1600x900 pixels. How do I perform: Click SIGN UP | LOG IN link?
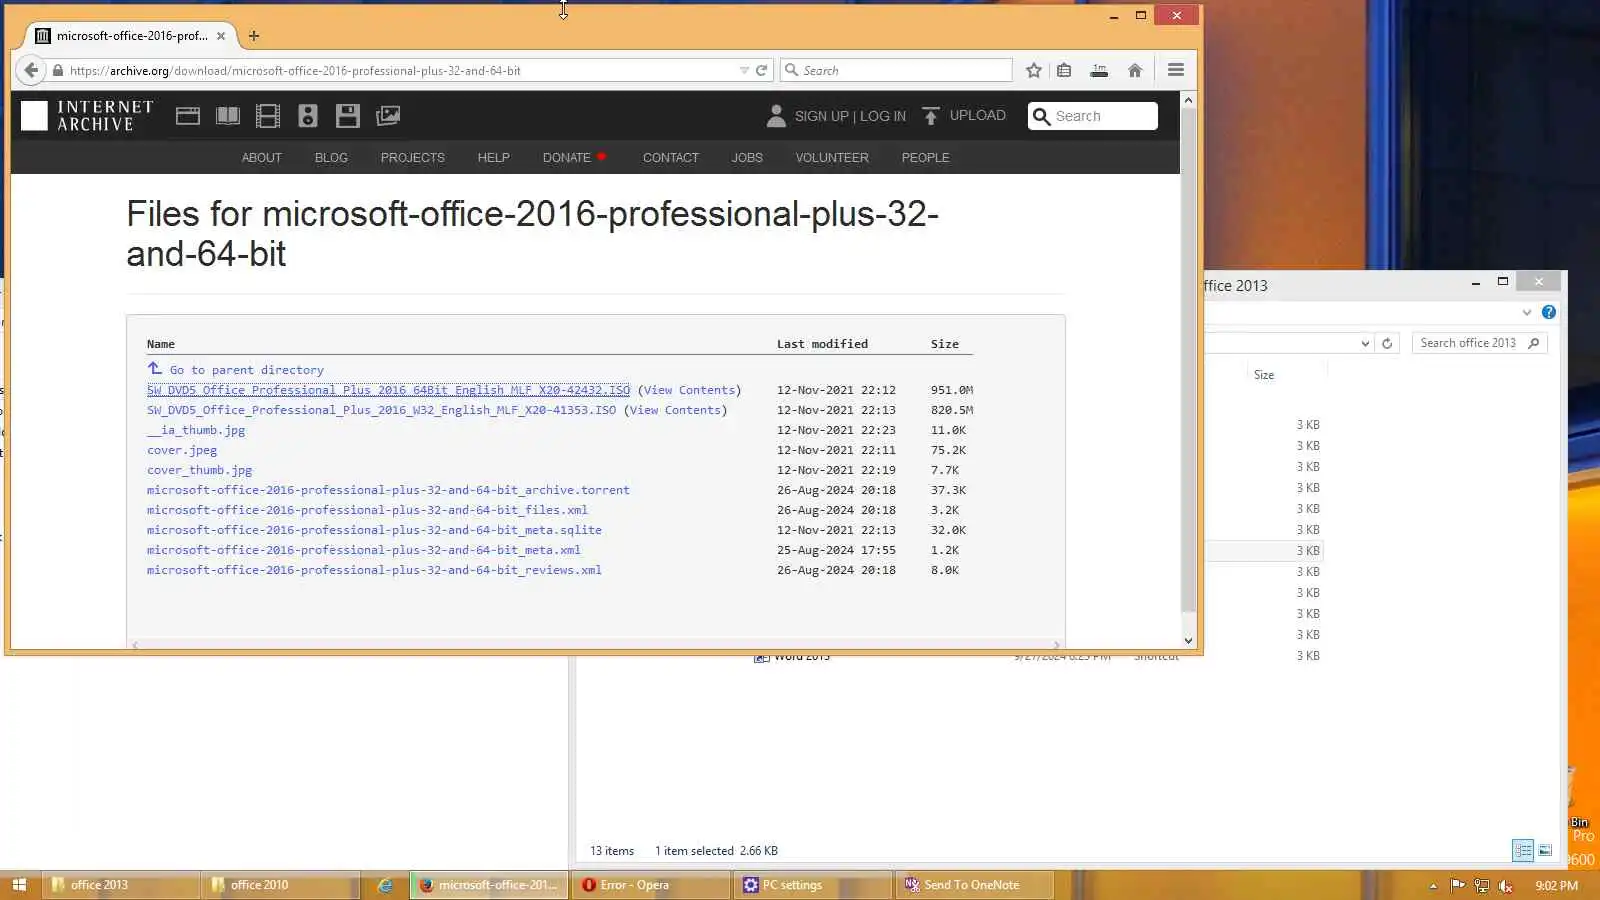pyautogui.click(x=850, y=116)
